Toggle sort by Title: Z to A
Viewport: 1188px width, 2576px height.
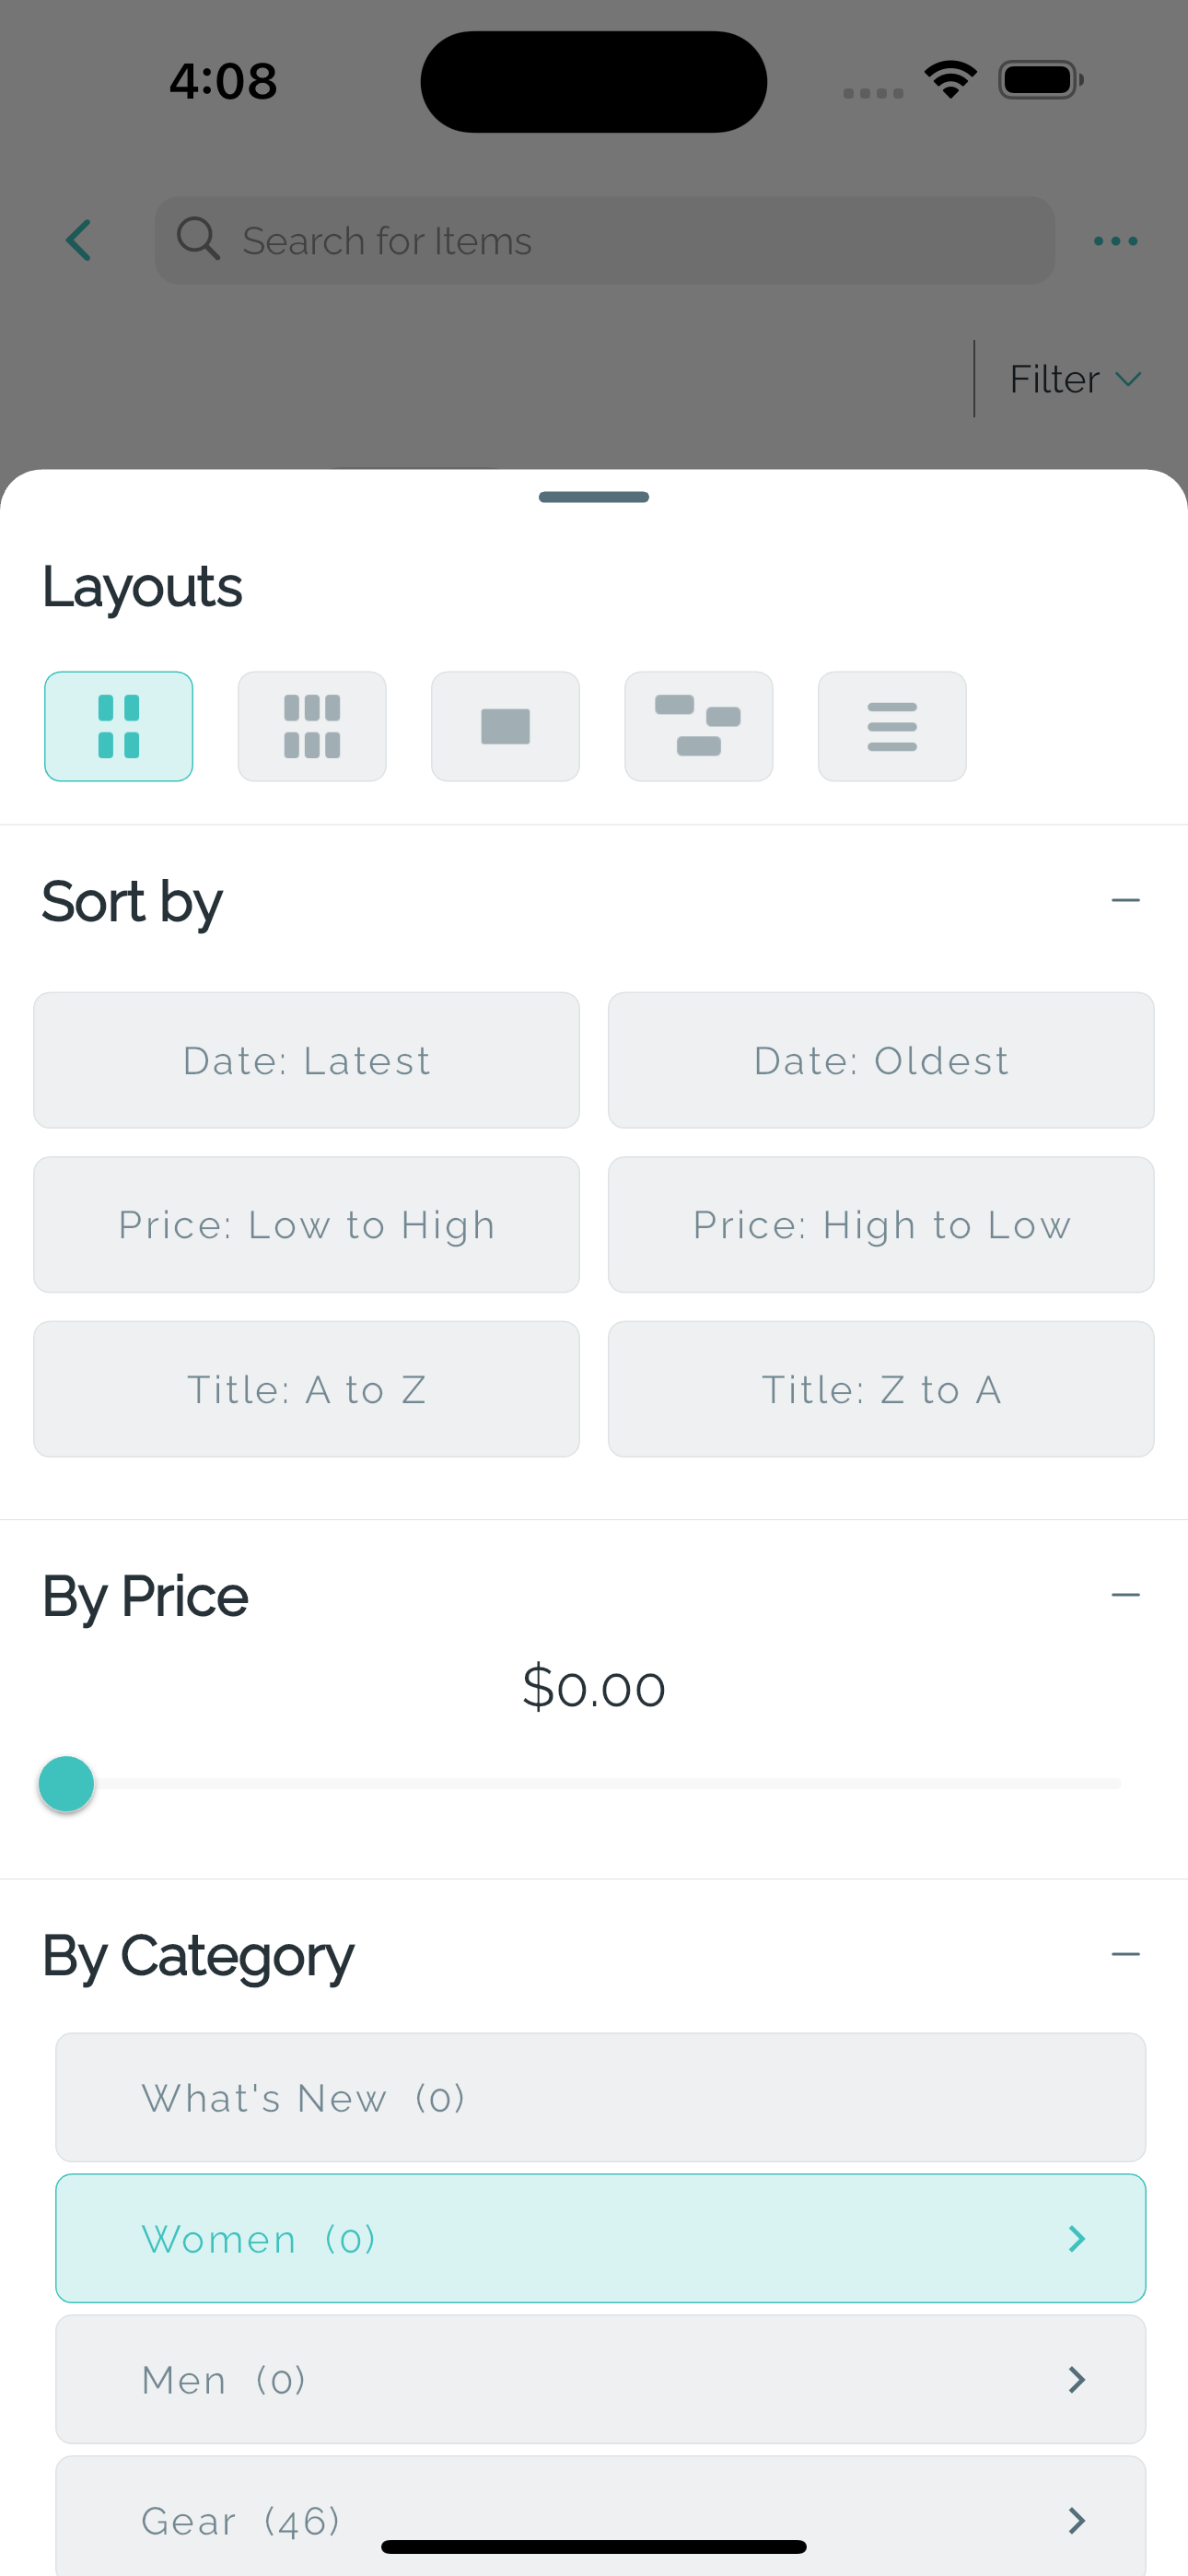coord(881,1389)
